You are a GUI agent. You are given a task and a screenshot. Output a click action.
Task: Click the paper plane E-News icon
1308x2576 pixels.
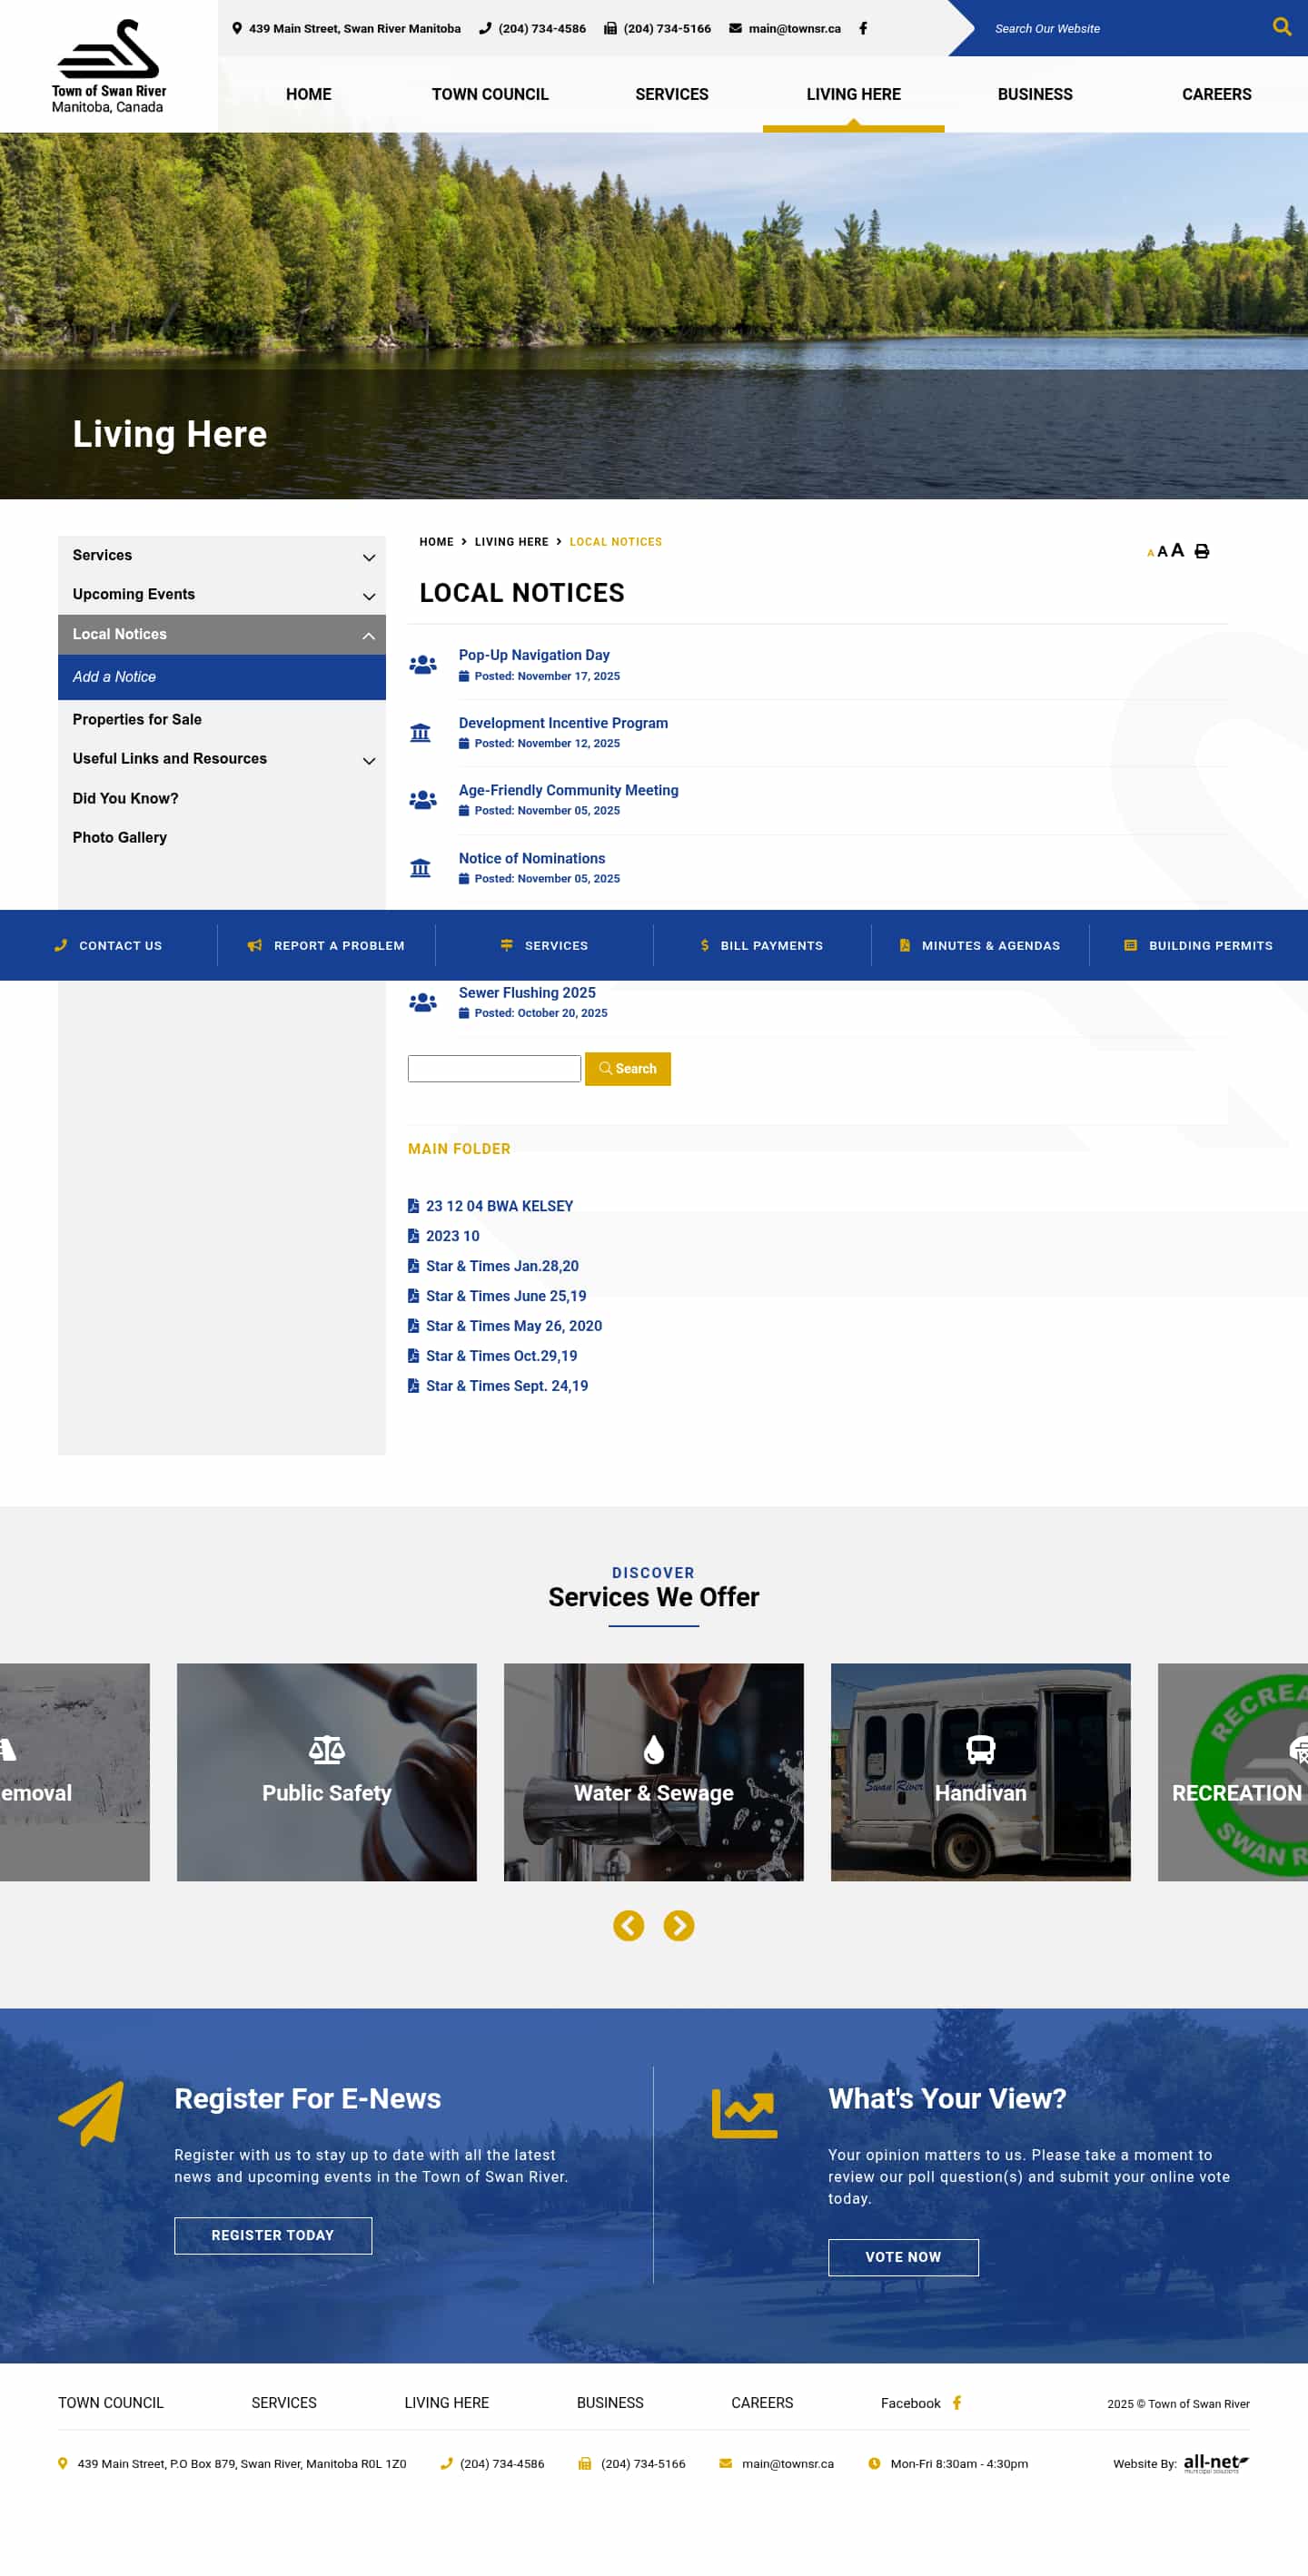pyautogui.click(x=91, y=2113)
